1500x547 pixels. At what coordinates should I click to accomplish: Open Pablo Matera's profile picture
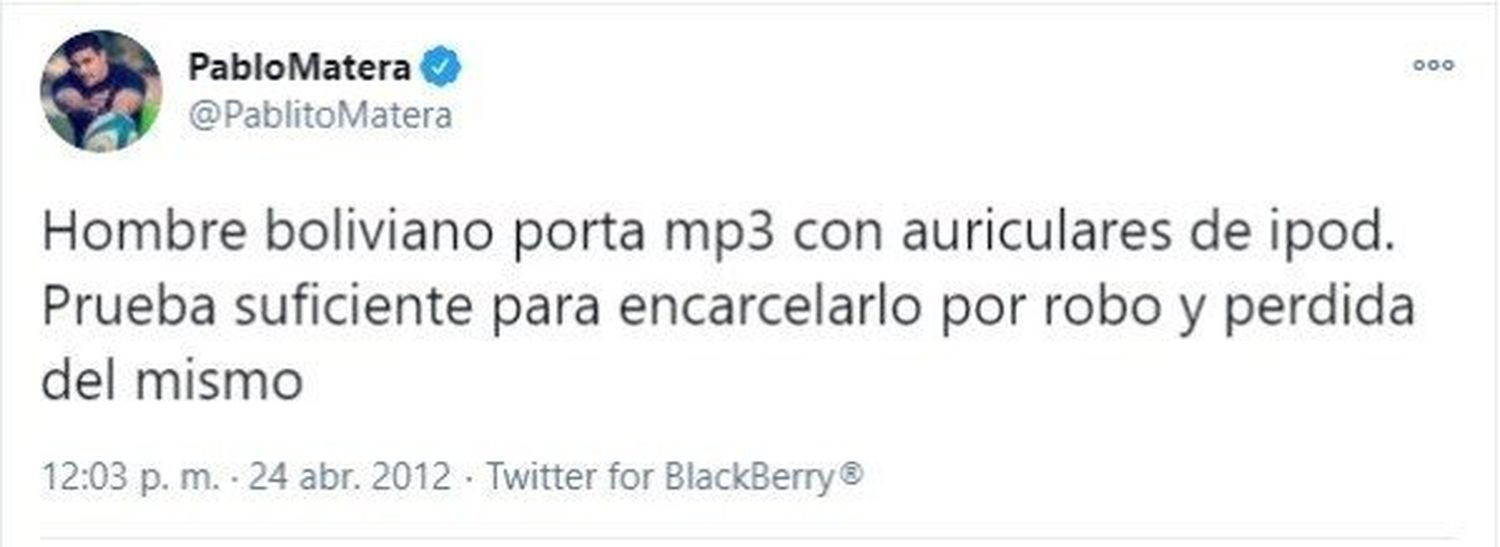point(101,91)
